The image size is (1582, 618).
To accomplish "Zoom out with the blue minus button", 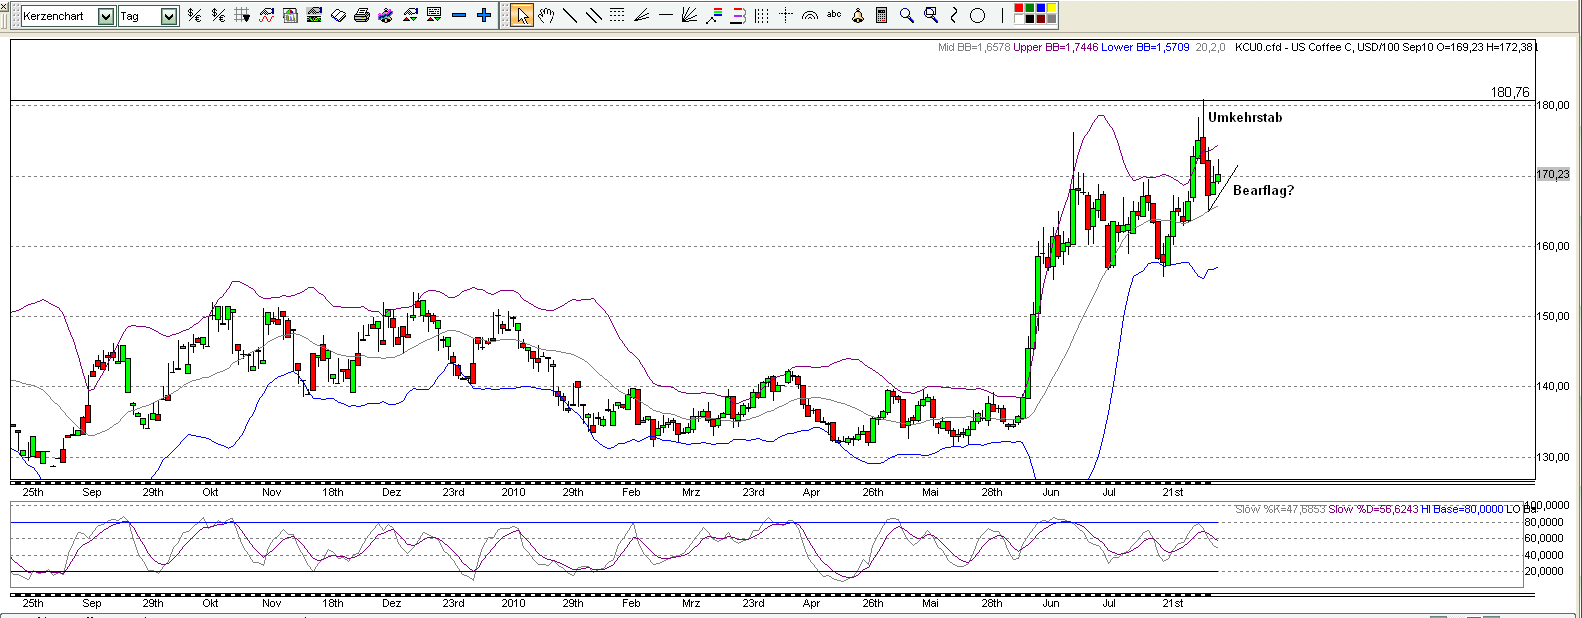I will point(459,15).
